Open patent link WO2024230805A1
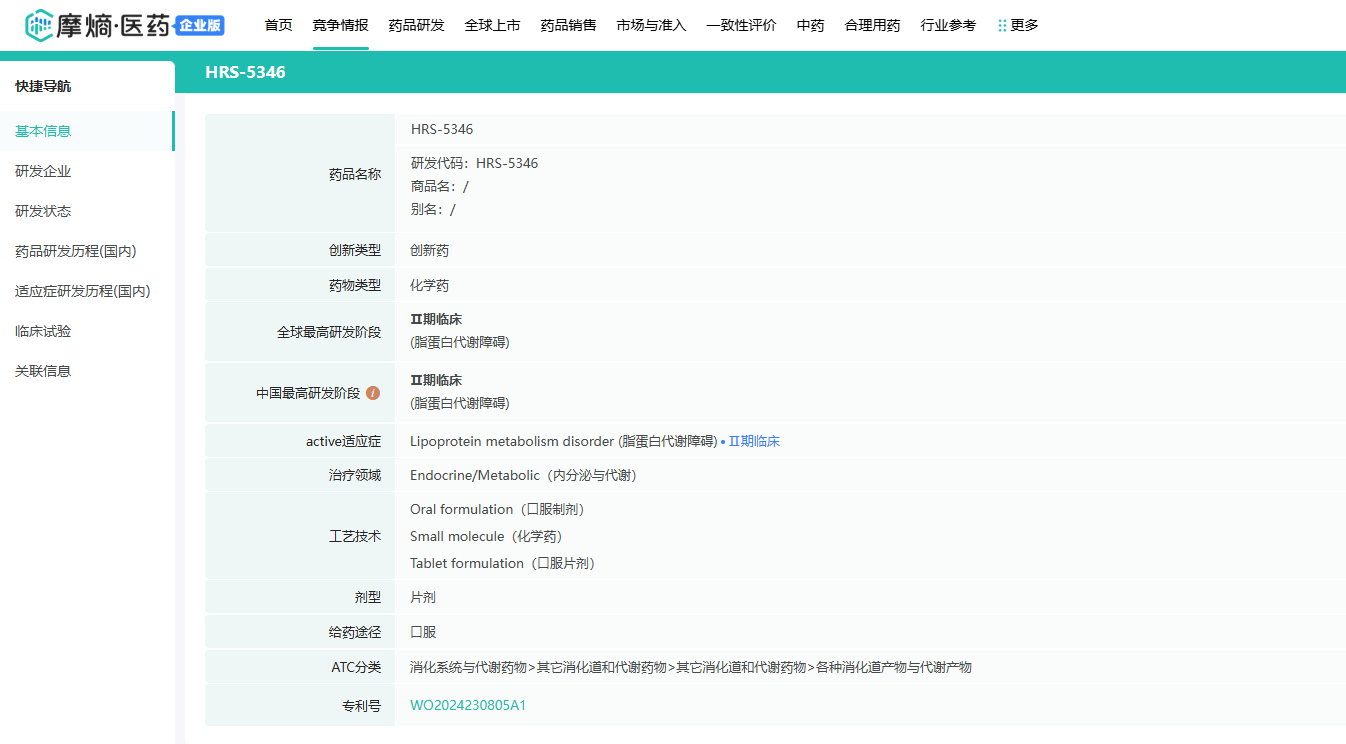Image resolution: width=1346 pixels, height=744 pixels. click(467, 705)
